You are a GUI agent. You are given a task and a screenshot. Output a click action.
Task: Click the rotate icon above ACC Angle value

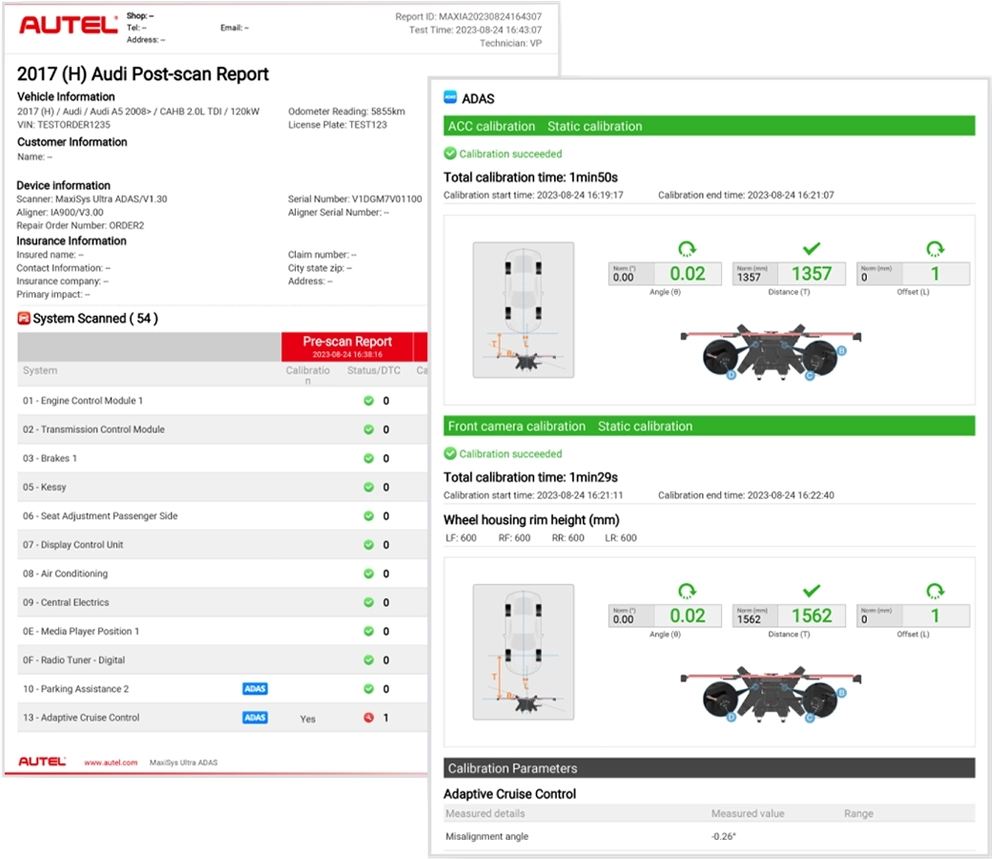[687, 249]
